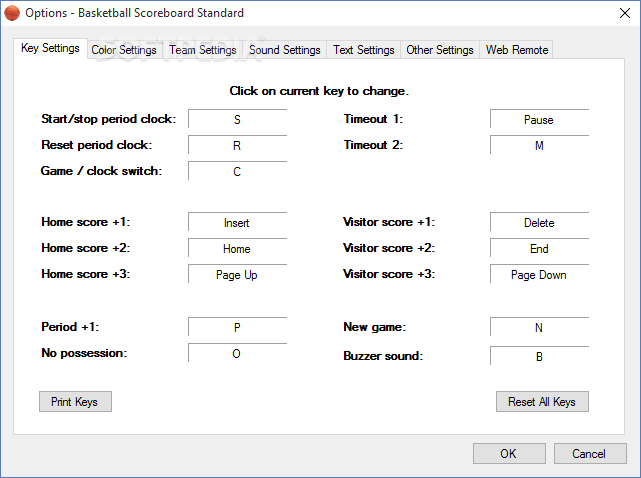Click the Print Keys button

(75, 402)
